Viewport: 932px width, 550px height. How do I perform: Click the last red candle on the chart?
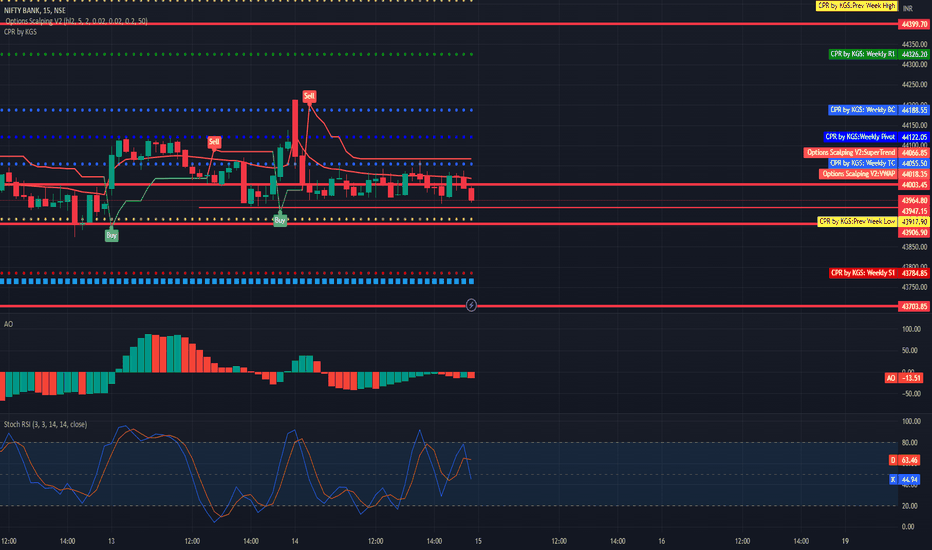click(x=472, y=194)
